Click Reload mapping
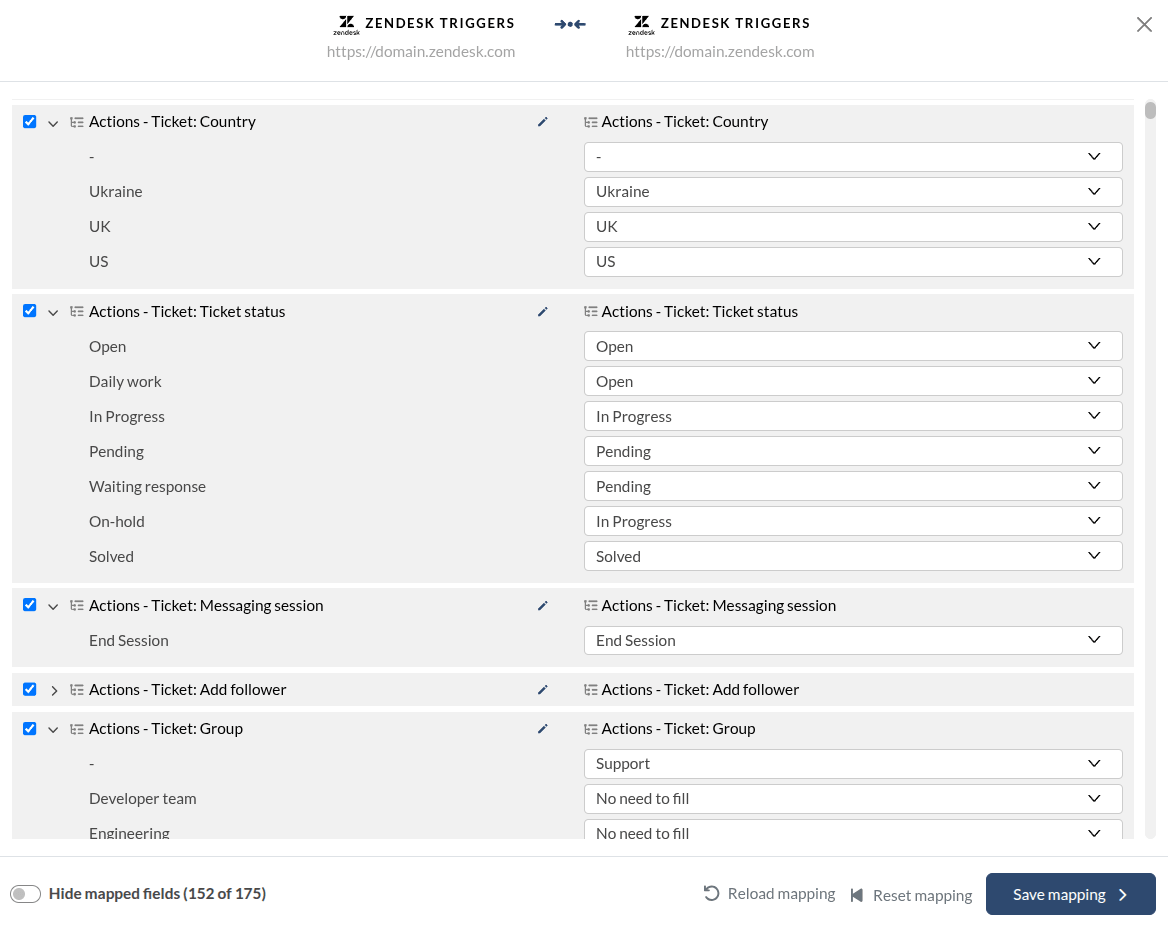 [x=769, y=893]
